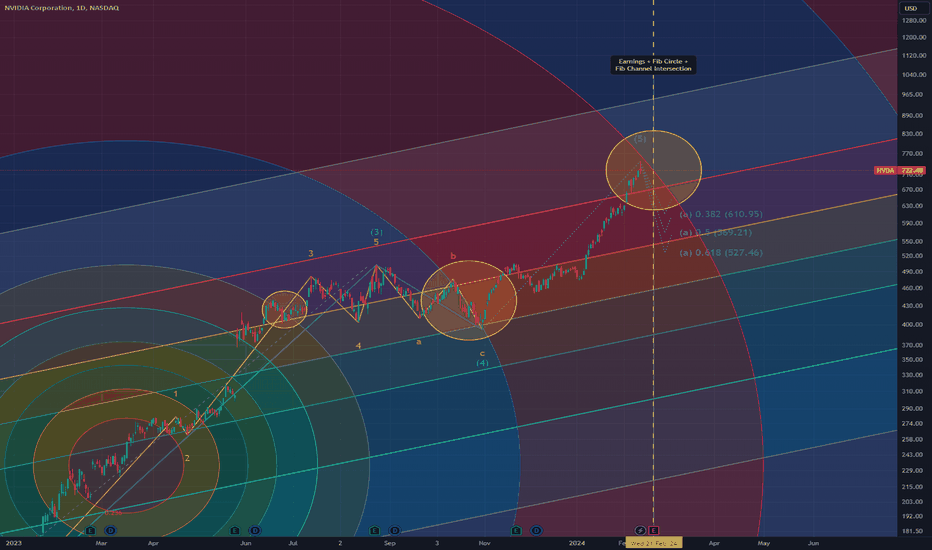Select the large ellipse around wave (5)
The image size is (932, 550).
pyautogui.click(x=654, y=170)
